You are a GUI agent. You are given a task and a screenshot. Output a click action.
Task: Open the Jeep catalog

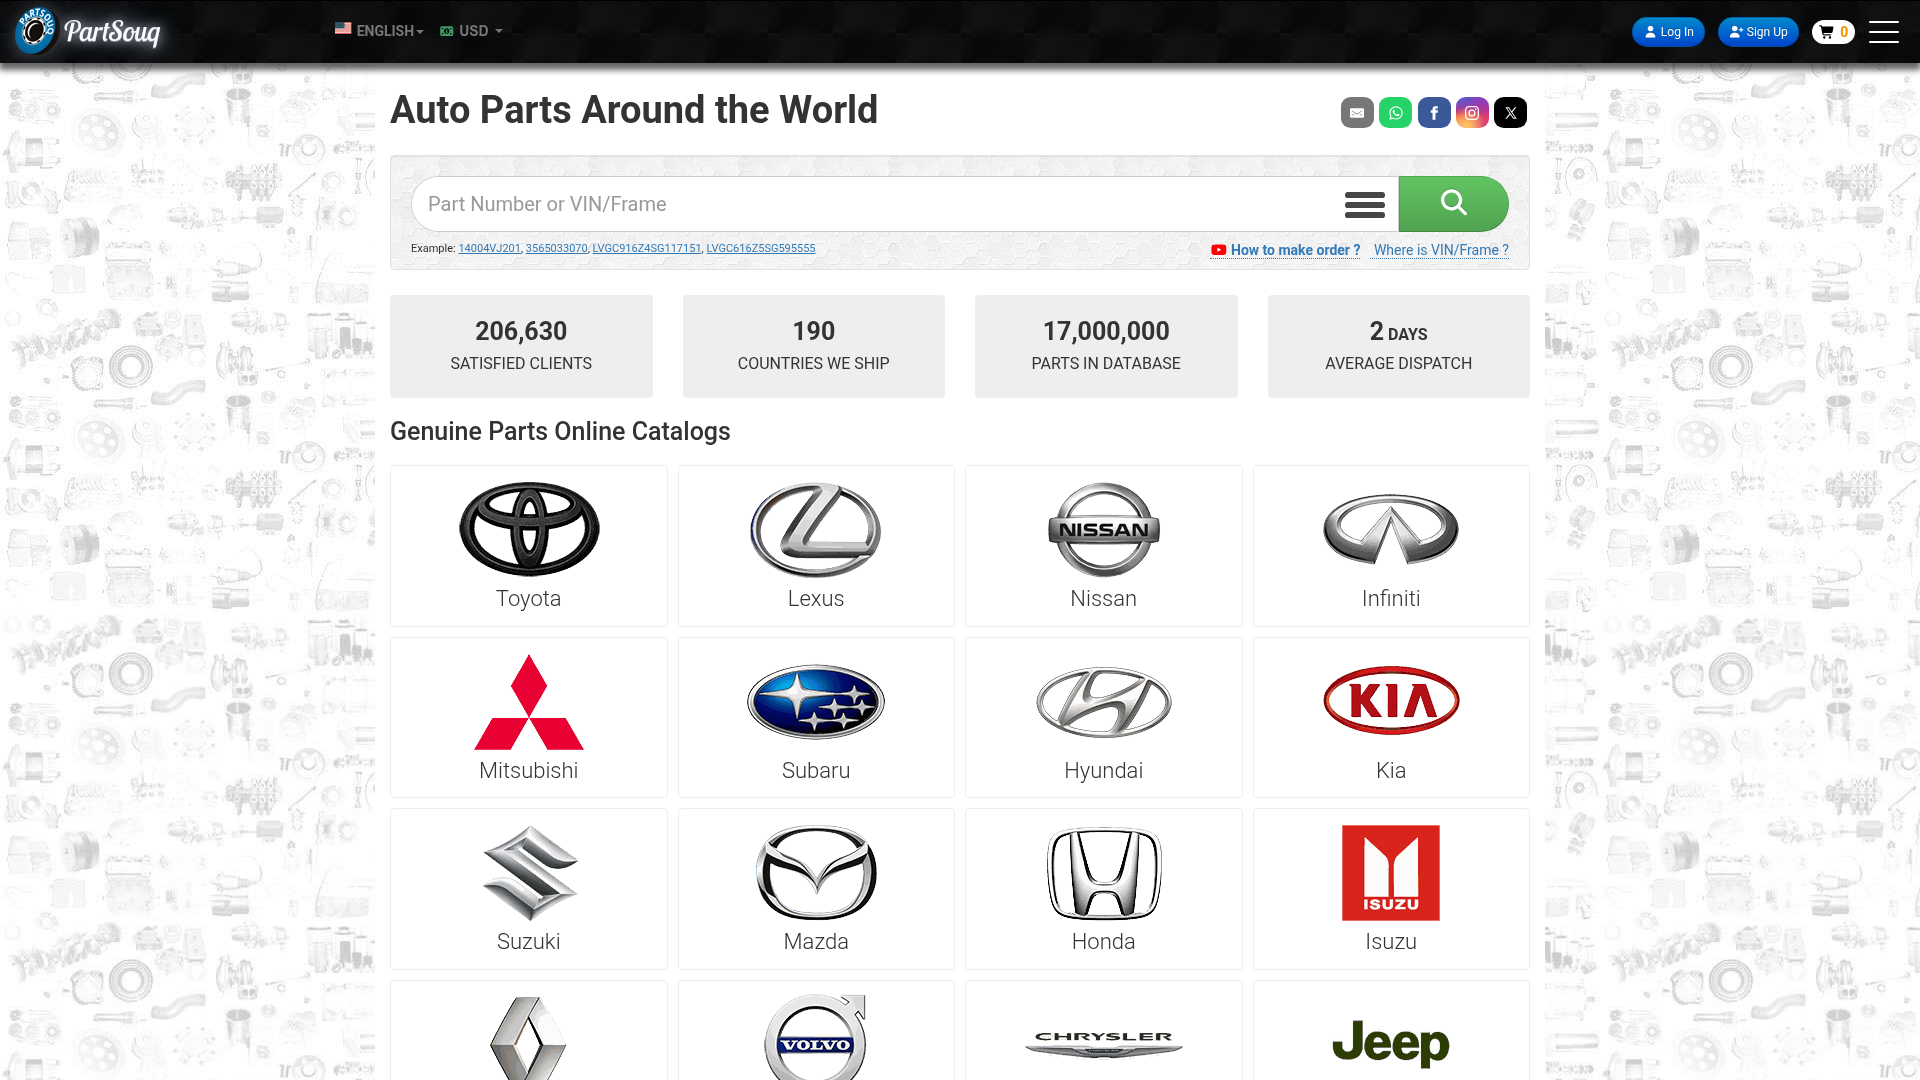click(x=1391, y=1032)
